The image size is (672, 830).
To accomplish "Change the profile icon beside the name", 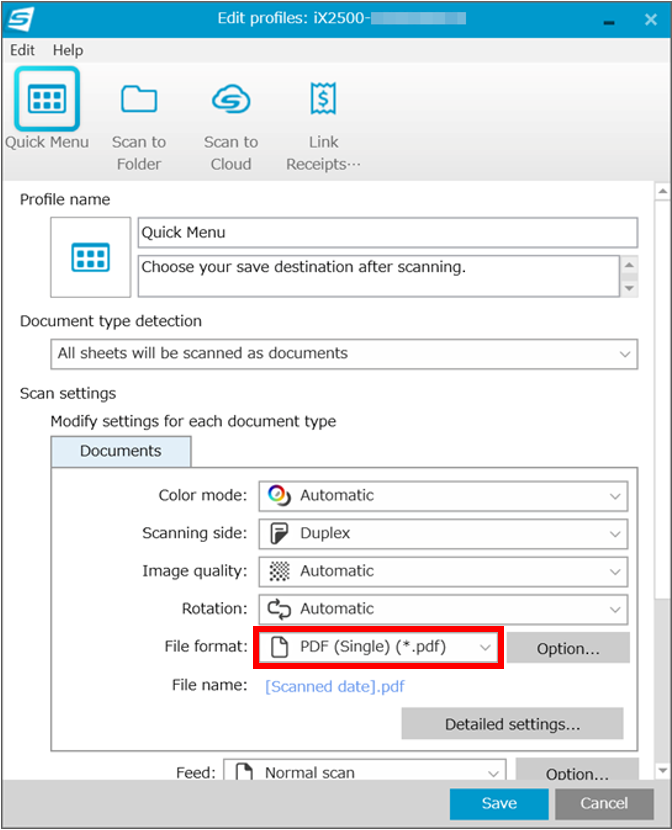I will click(x=90, y=257).
